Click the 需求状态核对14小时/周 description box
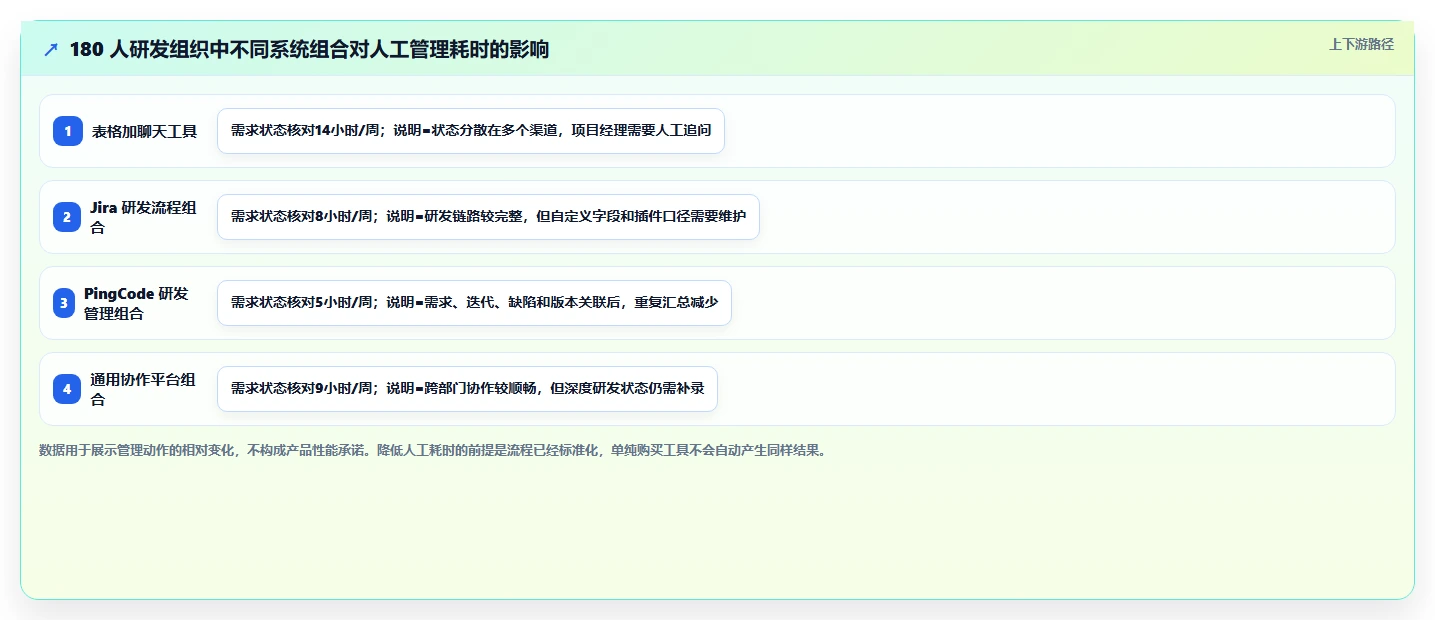 point(471,131)
